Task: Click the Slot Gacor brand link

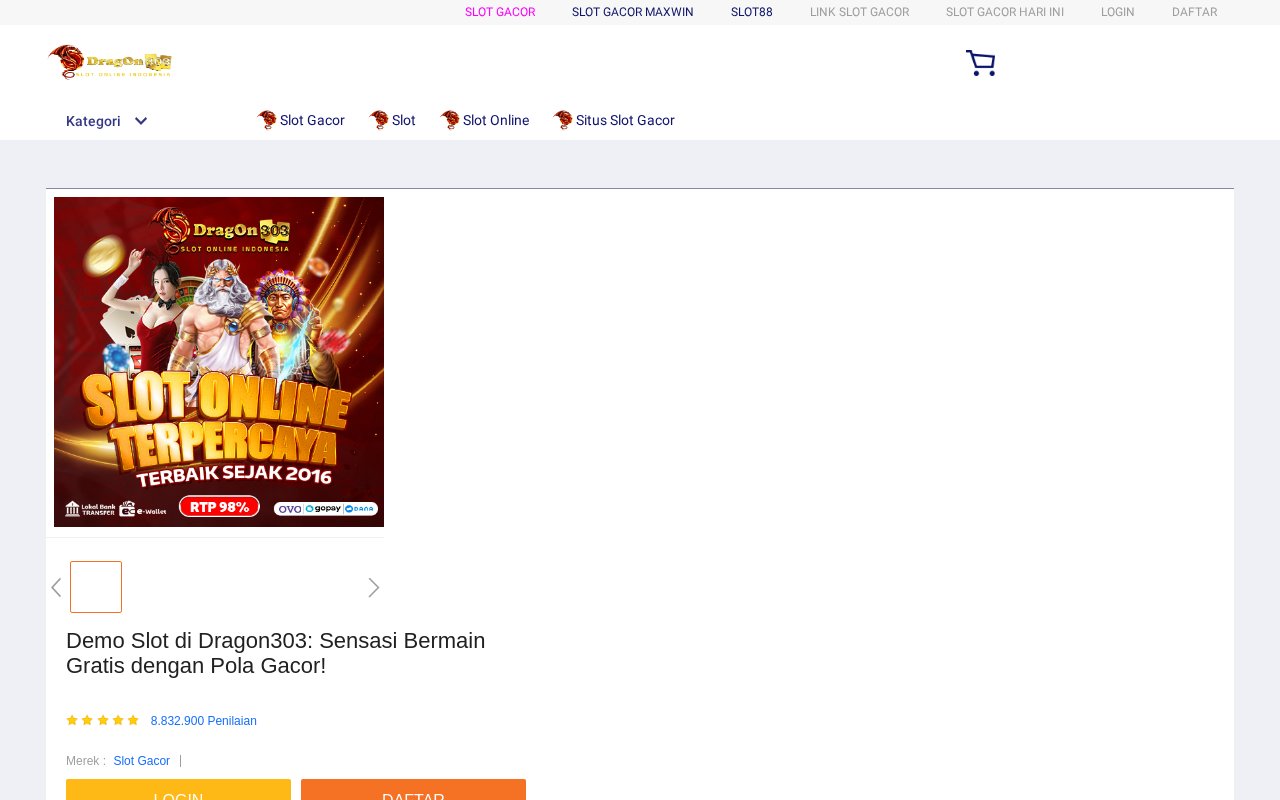Action: tap(142, 761)
